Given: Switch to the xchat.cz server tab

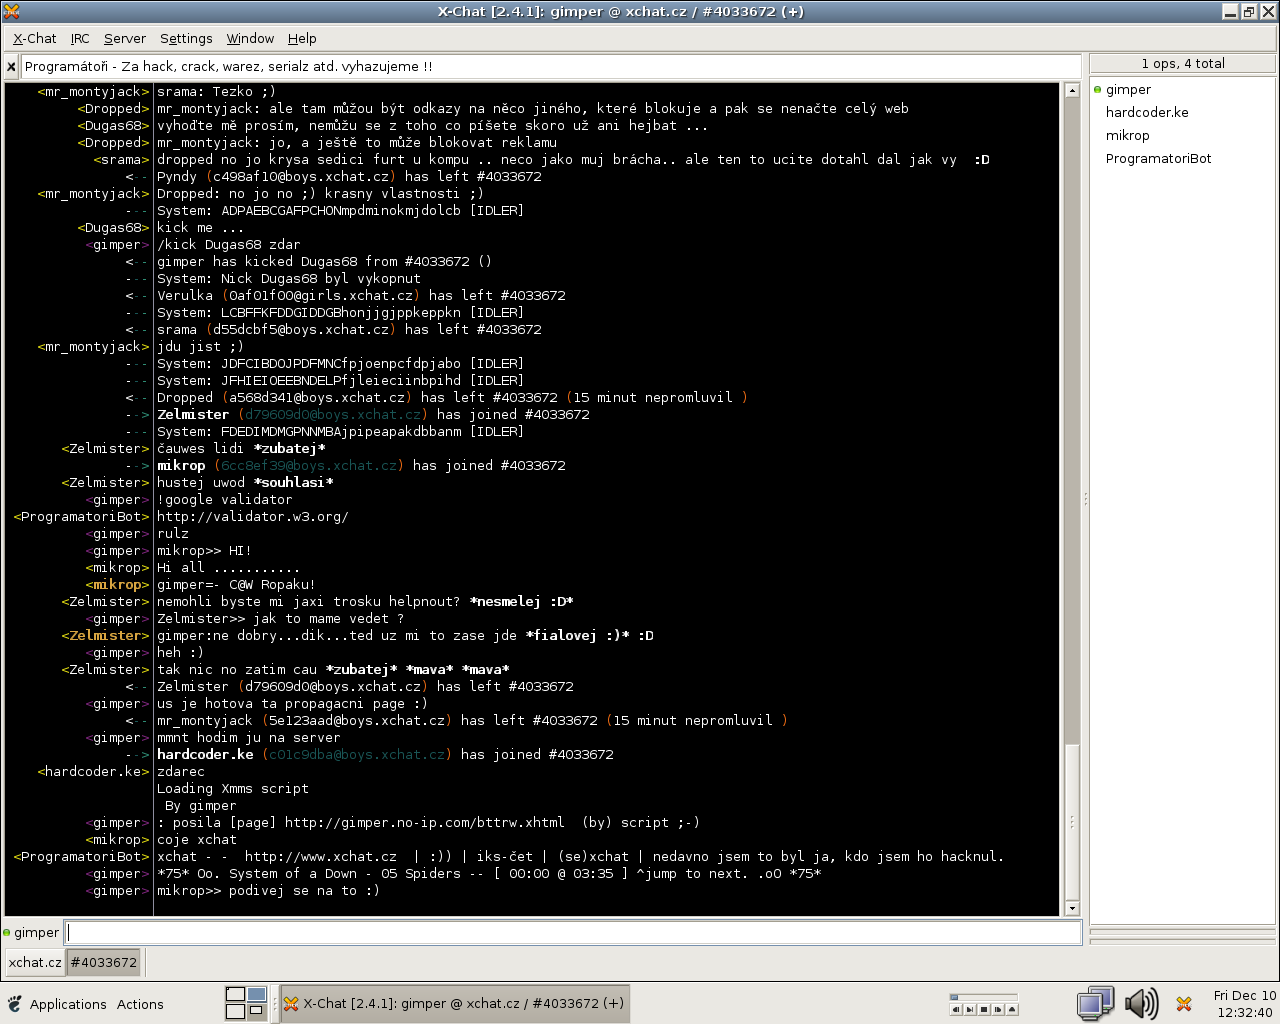Looking at the screenshot, I should point(35,962).
